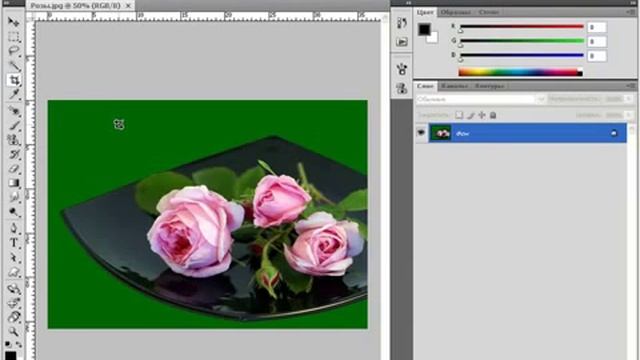The width and height of the screenshot is (640, 360).
Task: Click the G value input field
Action: [x=597, y=42]
